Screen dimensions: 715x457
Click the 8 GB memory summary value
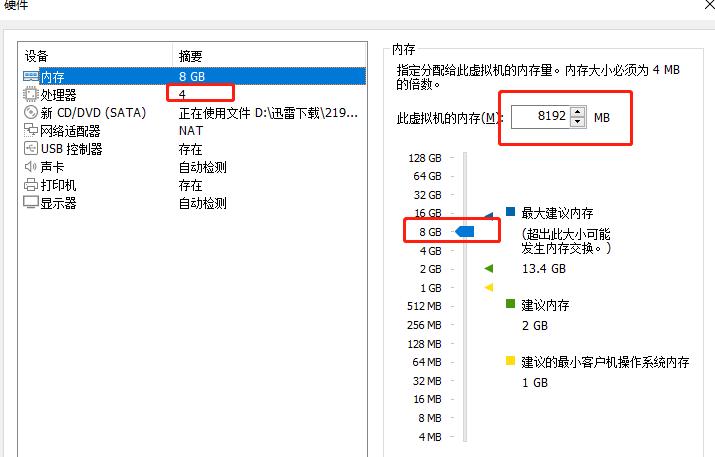click(x=192, y=77)
